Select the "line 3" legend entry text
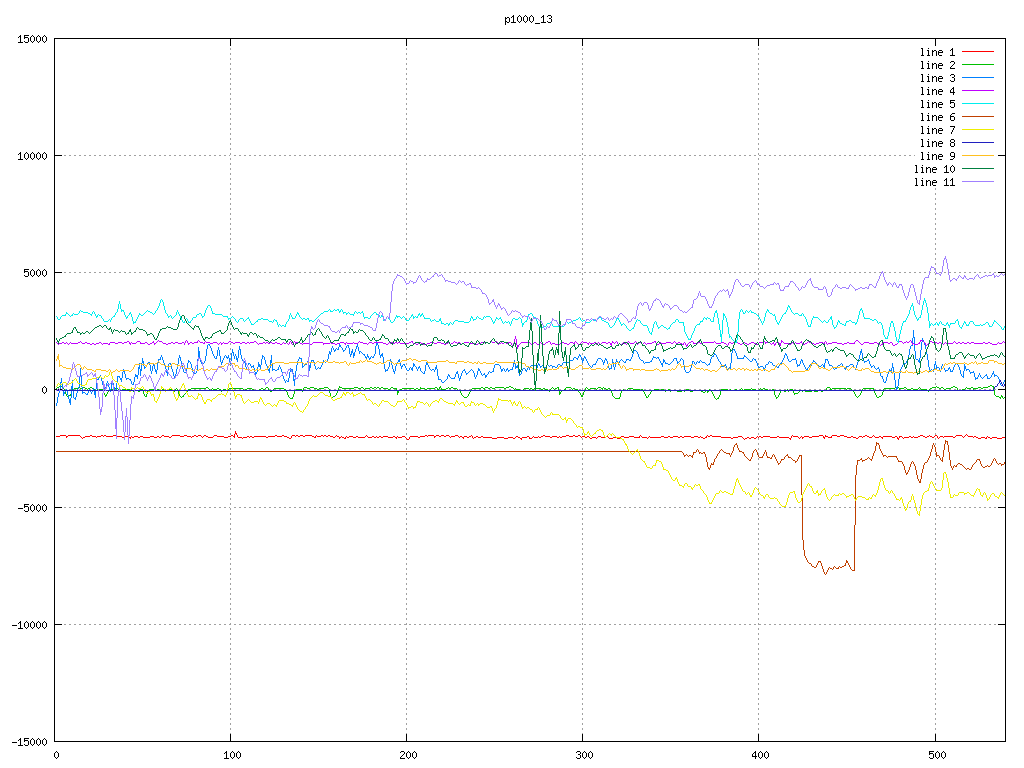The height and width of the screenshot is (768, 1024). [x=937, y=78]
